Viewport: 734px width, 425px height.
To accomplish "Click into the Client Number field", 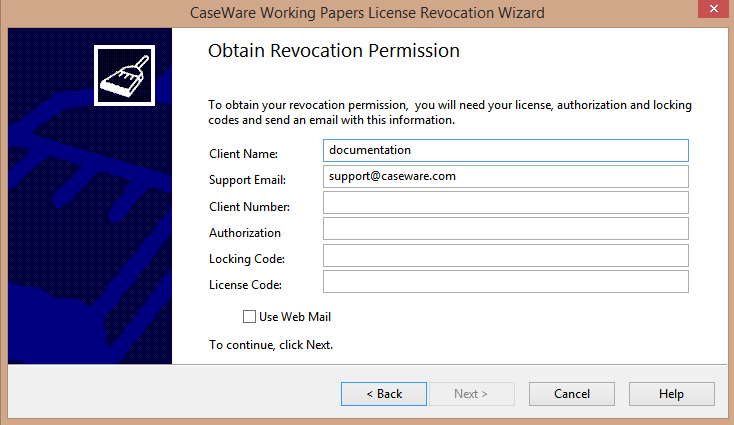I will [x=506, y=203].
